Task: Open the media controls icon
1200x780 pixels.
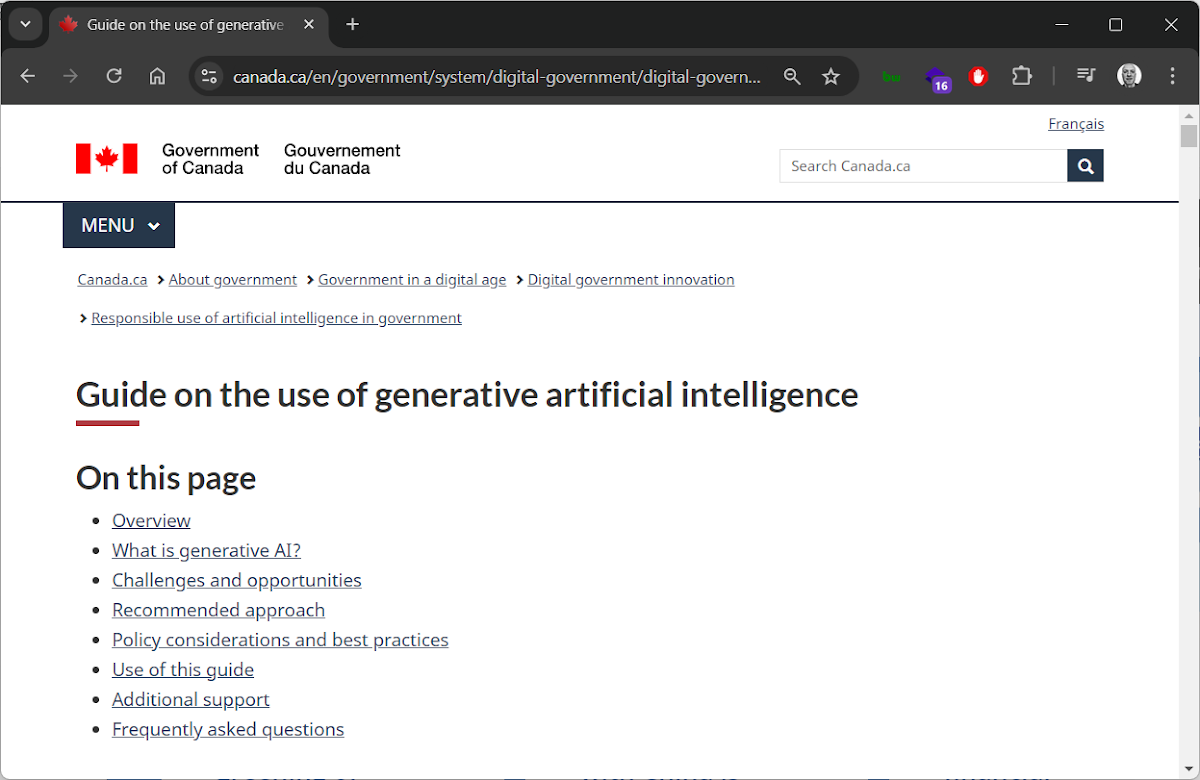Action: point(1085,76)
